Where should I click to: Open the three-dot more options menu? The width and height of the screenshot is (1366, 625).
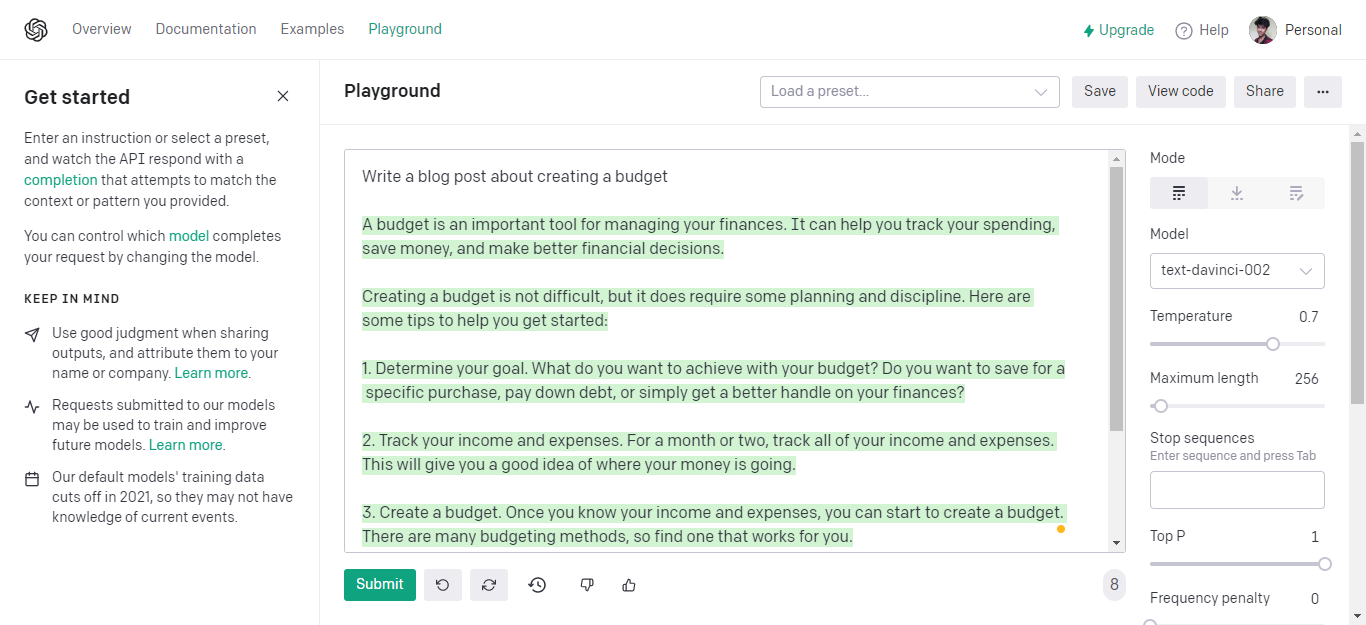[1323, 91]
